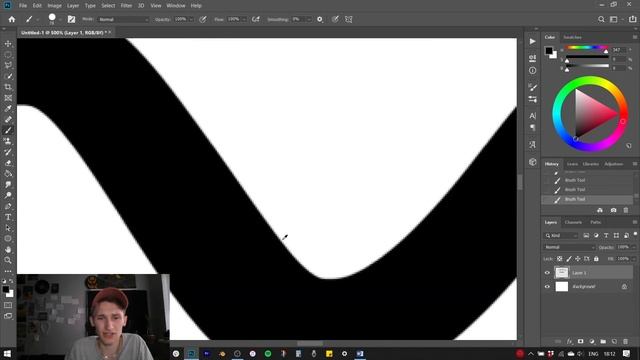Open Color panel menu hamburger
The width and height of the screenshot is (640, 360).
[x=635, y=37]
